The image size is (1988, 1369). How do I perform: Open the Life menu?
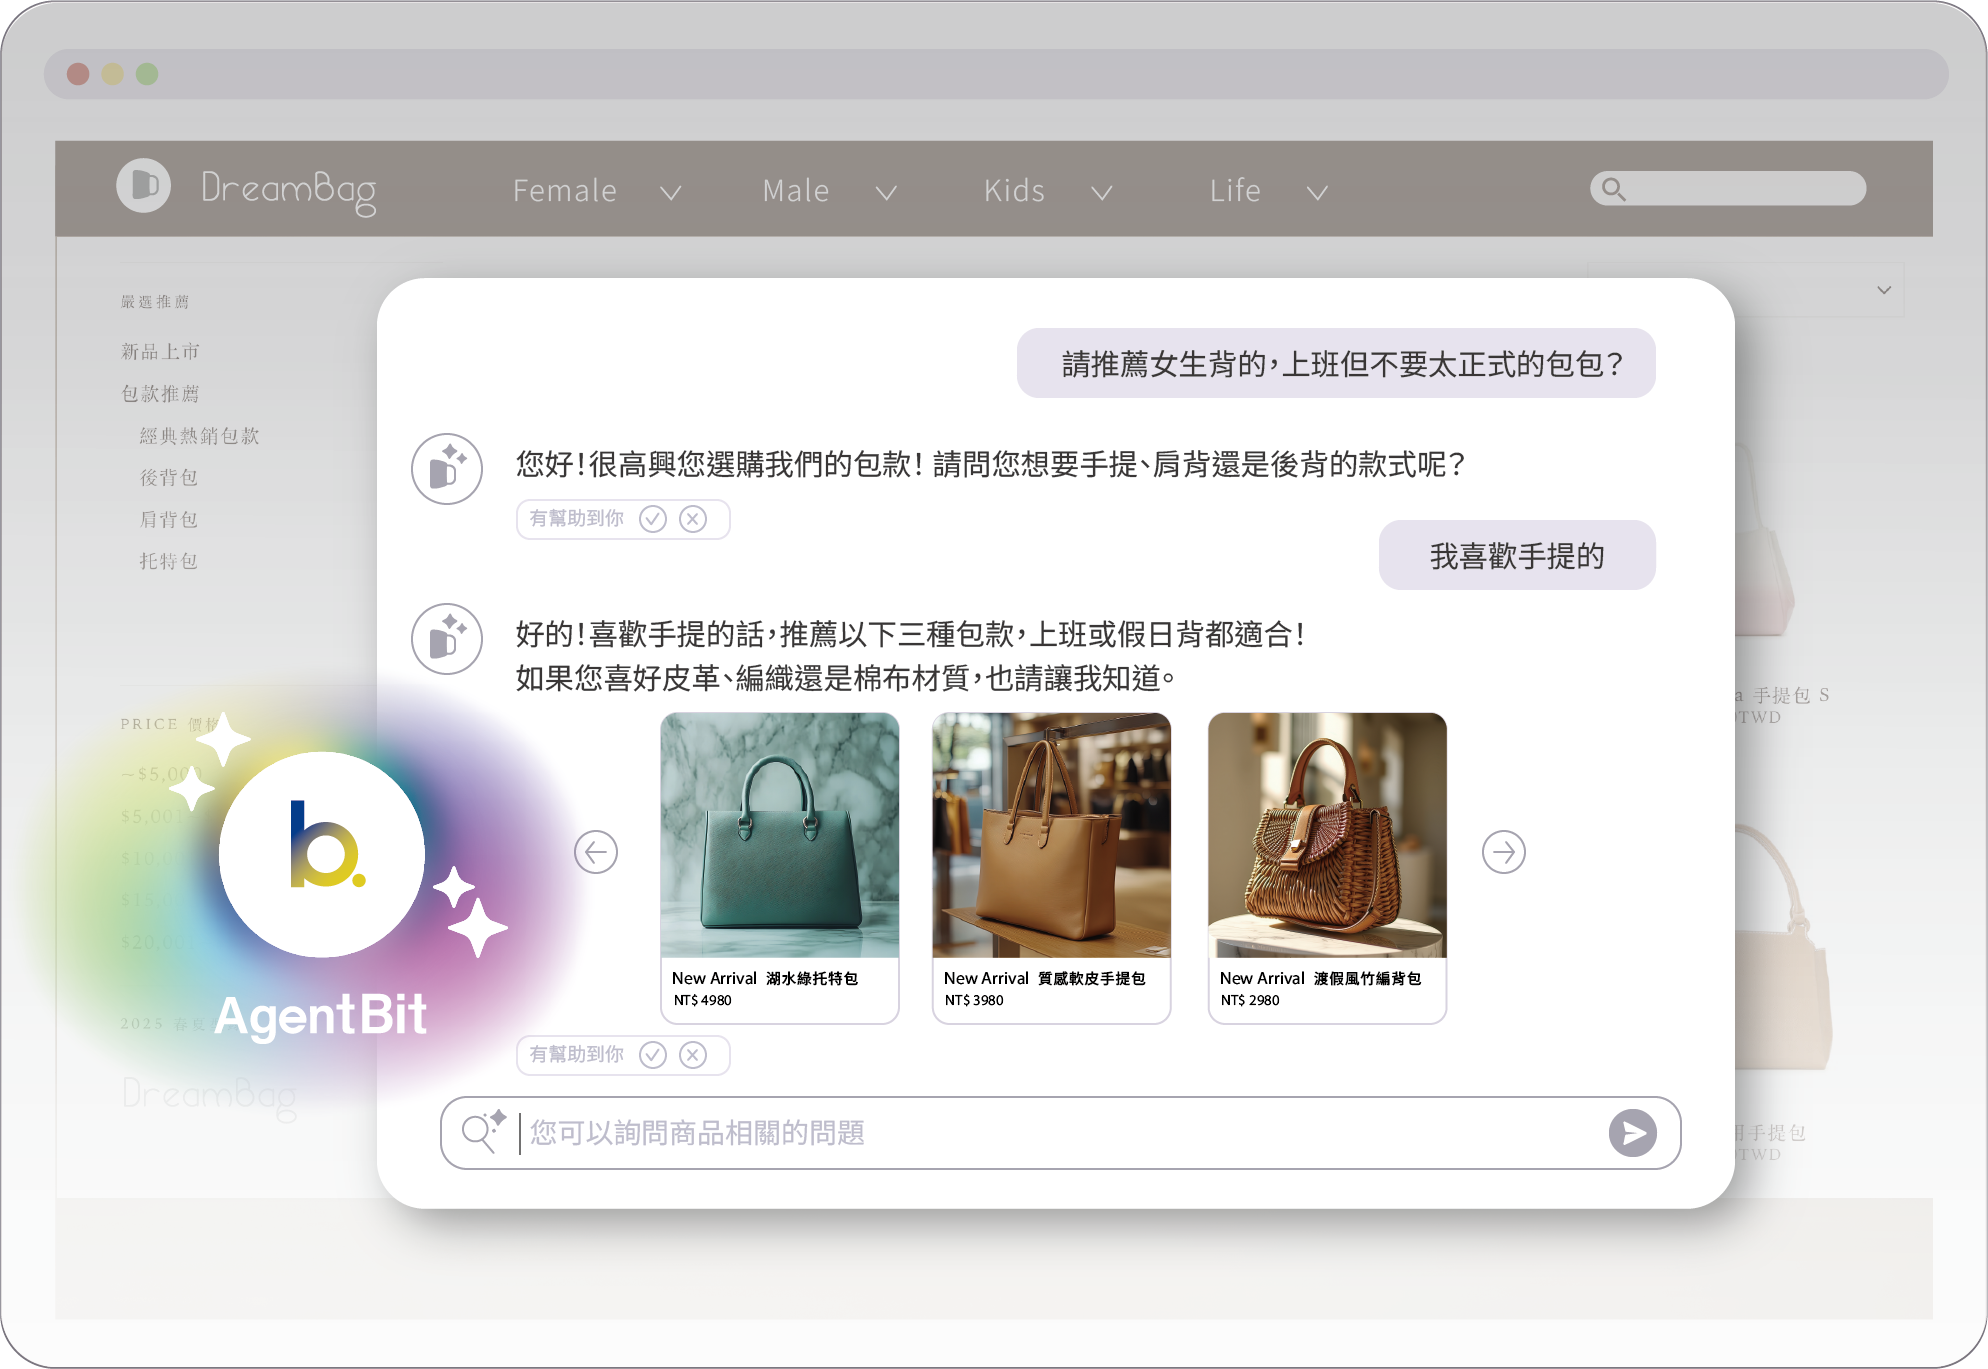pyautogui.click(x=1235, y=190)
